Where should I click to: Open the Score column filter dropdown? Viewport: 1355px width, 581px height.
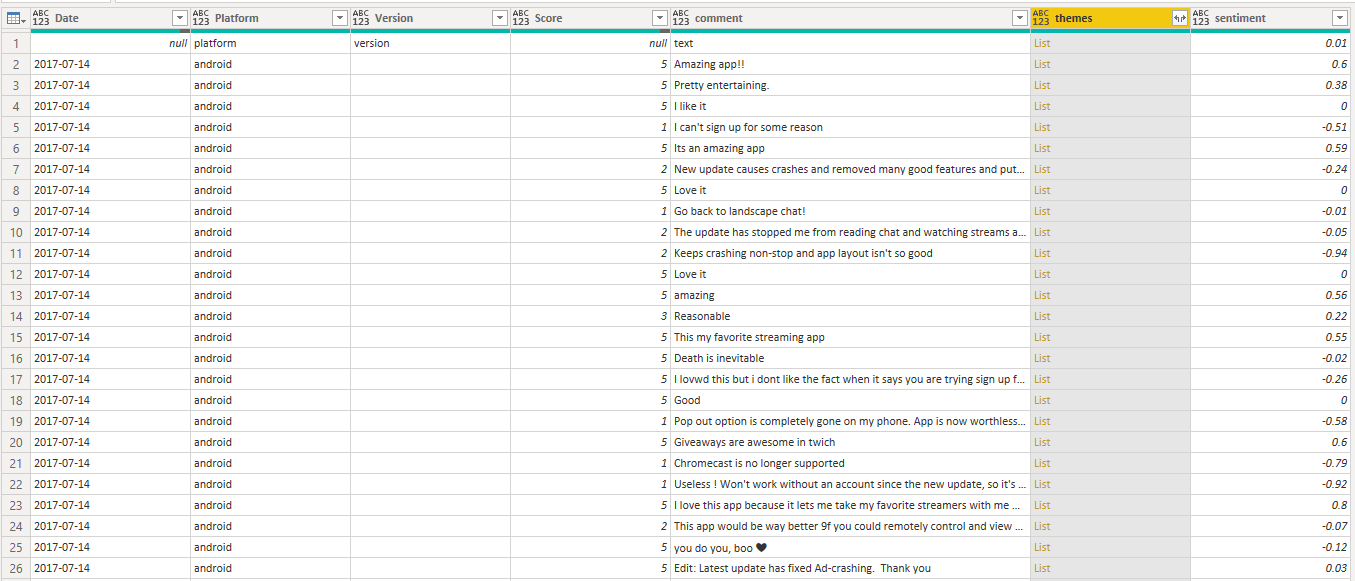[660, 18]
